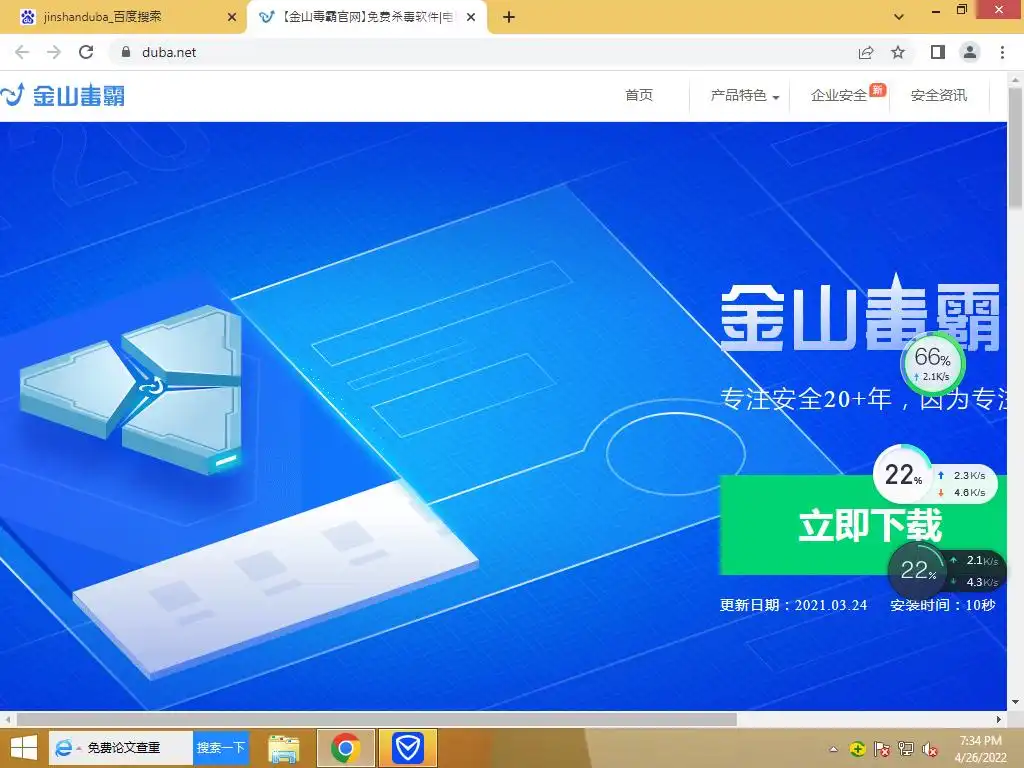Open File Explorer from taskbar
Image resolution: width=1024 pixels, height=768 pixels.
[x=283, y=748]
